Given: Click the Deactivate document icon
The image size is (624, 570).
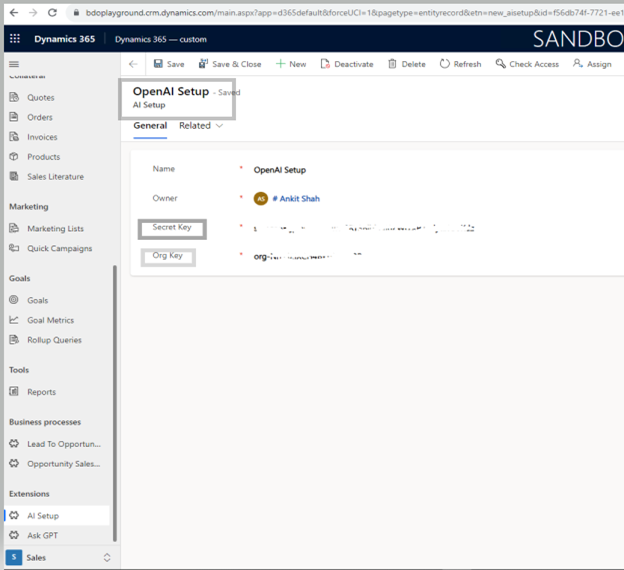Looking at the screenshot, I should coord(325,64).
